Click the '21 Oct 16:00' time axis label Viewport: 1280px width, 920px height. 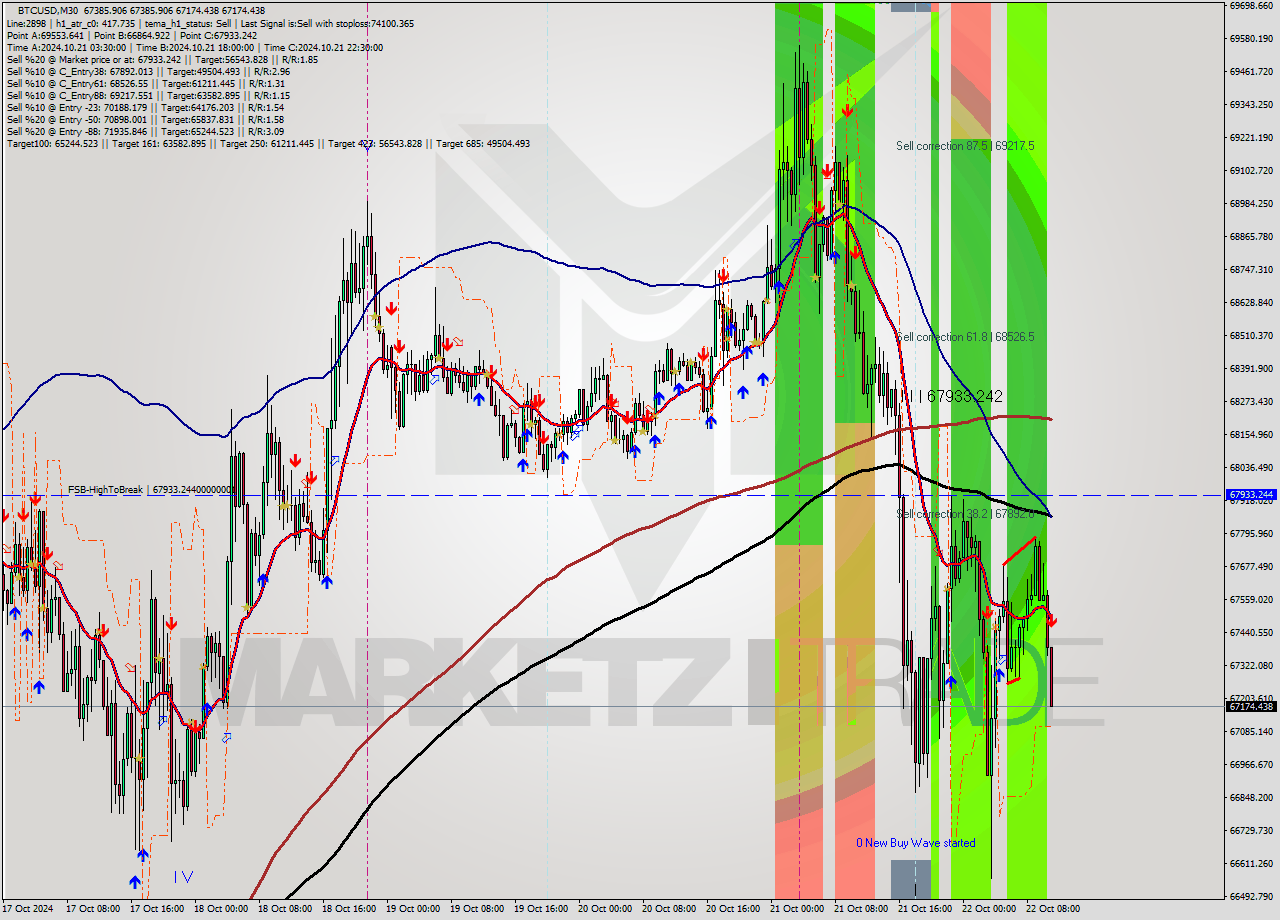point(924,909)
